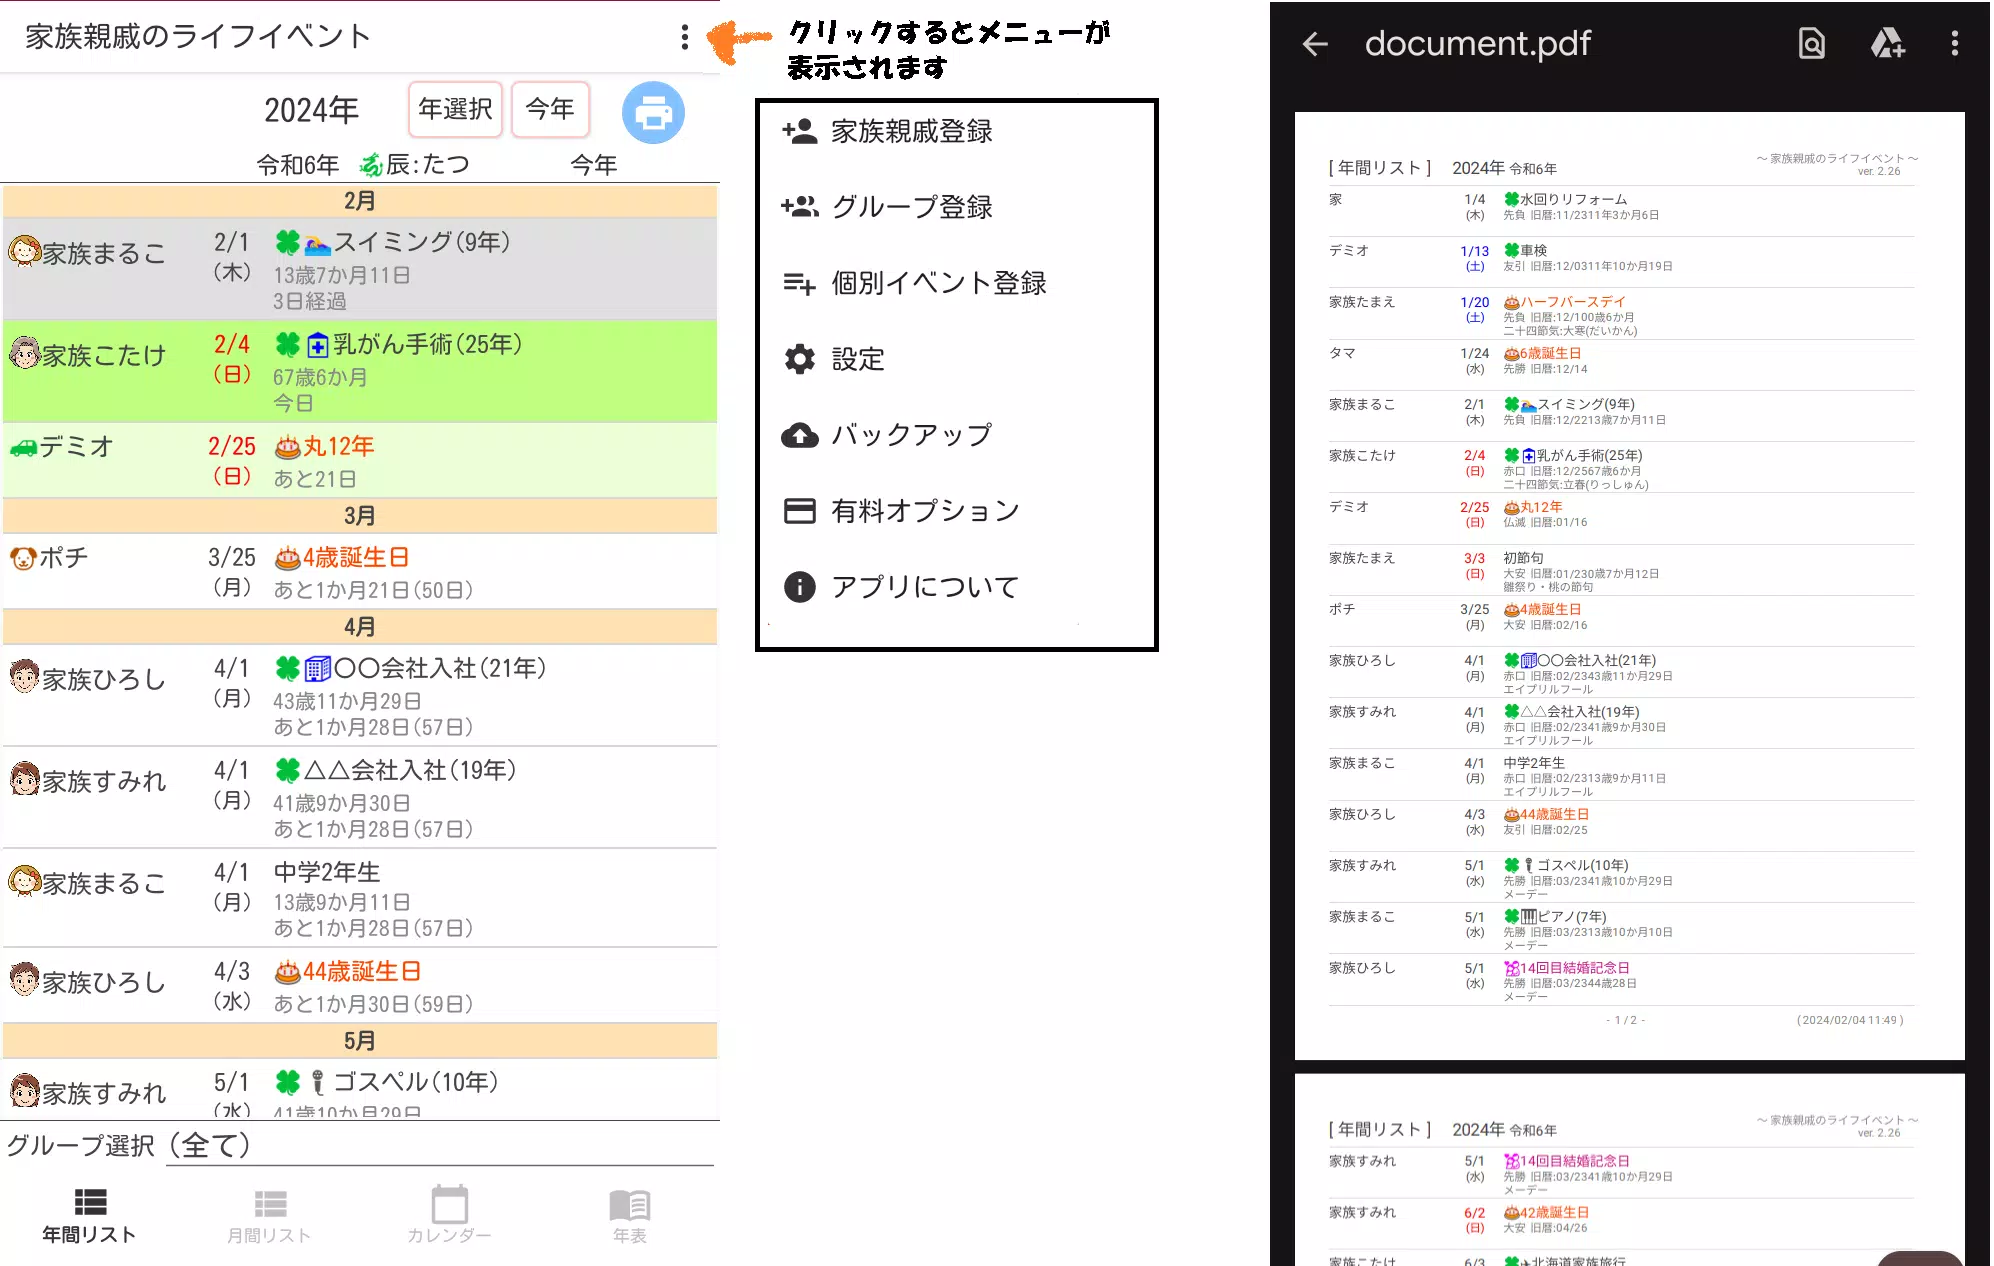Click the 家族こたけ avatar icon

point(24,353)
